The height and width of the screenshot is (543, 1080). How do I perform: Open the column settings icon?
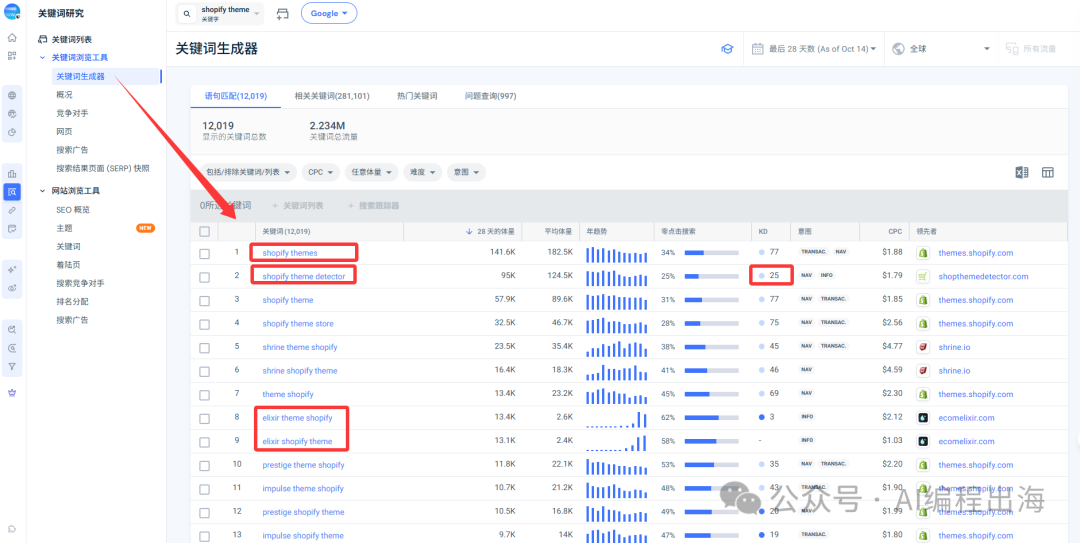click(x=1048, y=172)
